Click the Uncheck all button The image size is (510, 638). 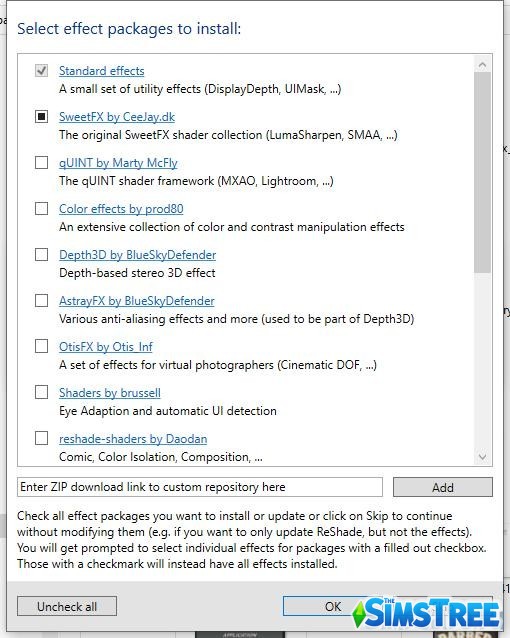point(67,607)
